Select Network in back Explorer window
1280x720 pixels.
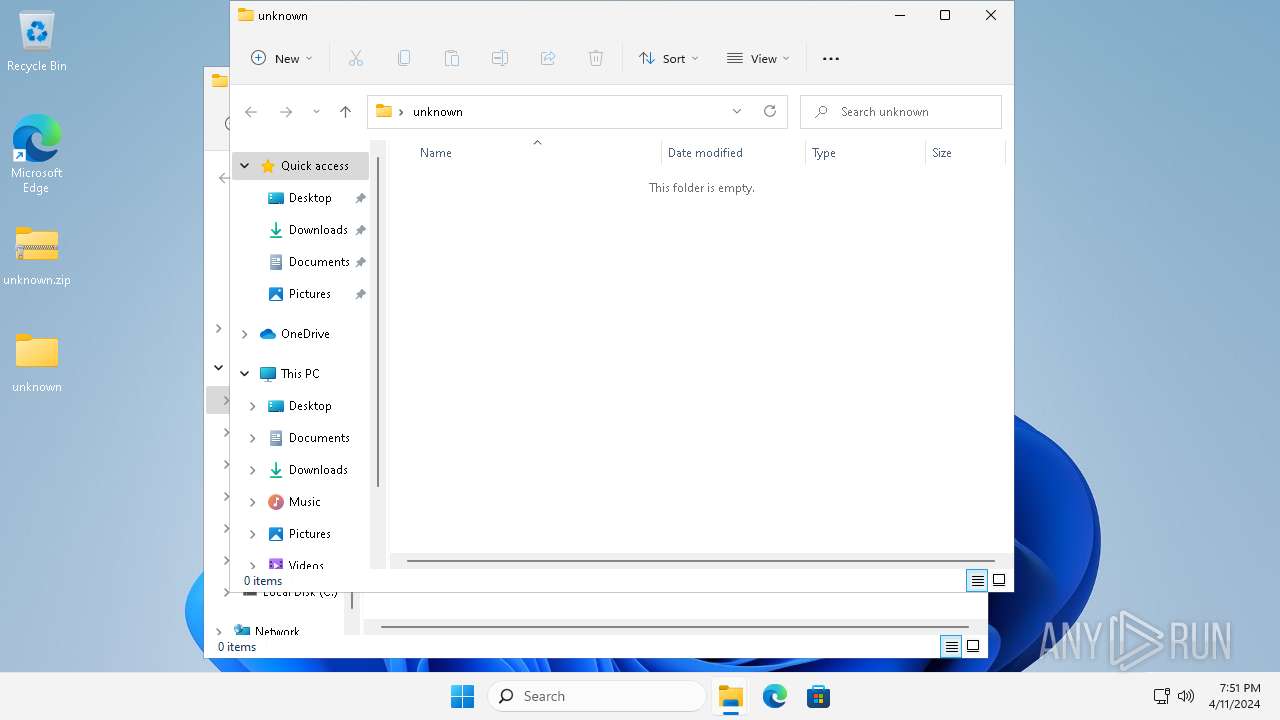[277, 632]
